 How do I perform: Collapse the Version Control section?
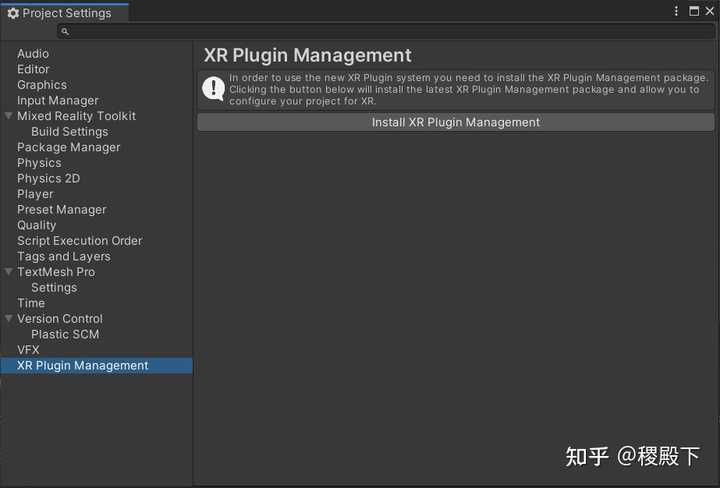point(8,319)
